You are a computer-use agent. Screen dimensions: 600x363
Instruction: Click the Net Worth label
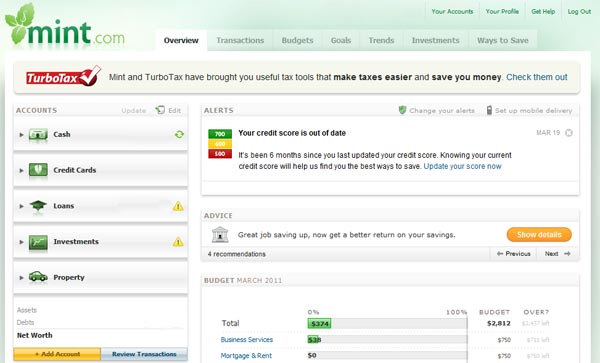(x=34, y=335)
